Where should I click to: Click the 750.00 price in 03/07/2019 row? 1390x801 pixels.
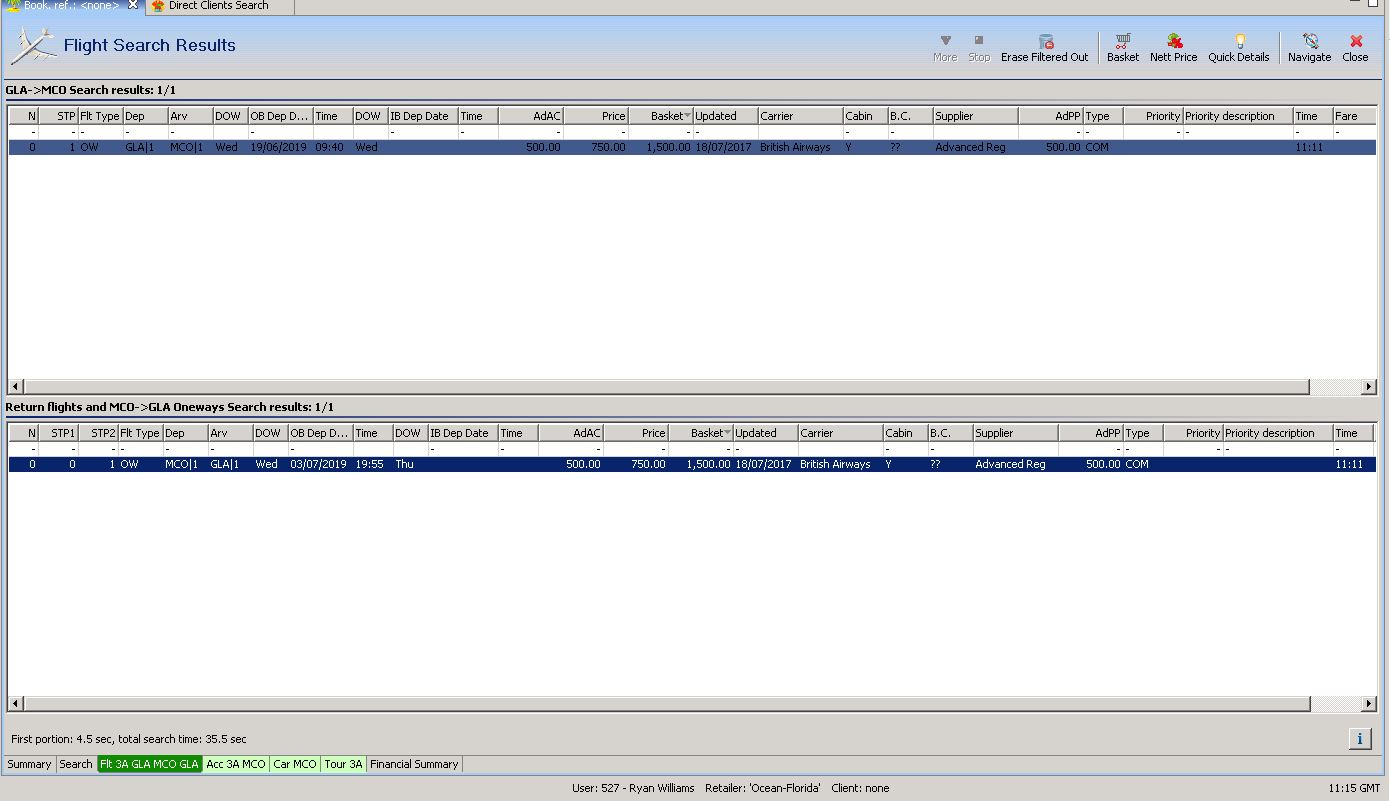pyautogui.click(x=636, y=464)
